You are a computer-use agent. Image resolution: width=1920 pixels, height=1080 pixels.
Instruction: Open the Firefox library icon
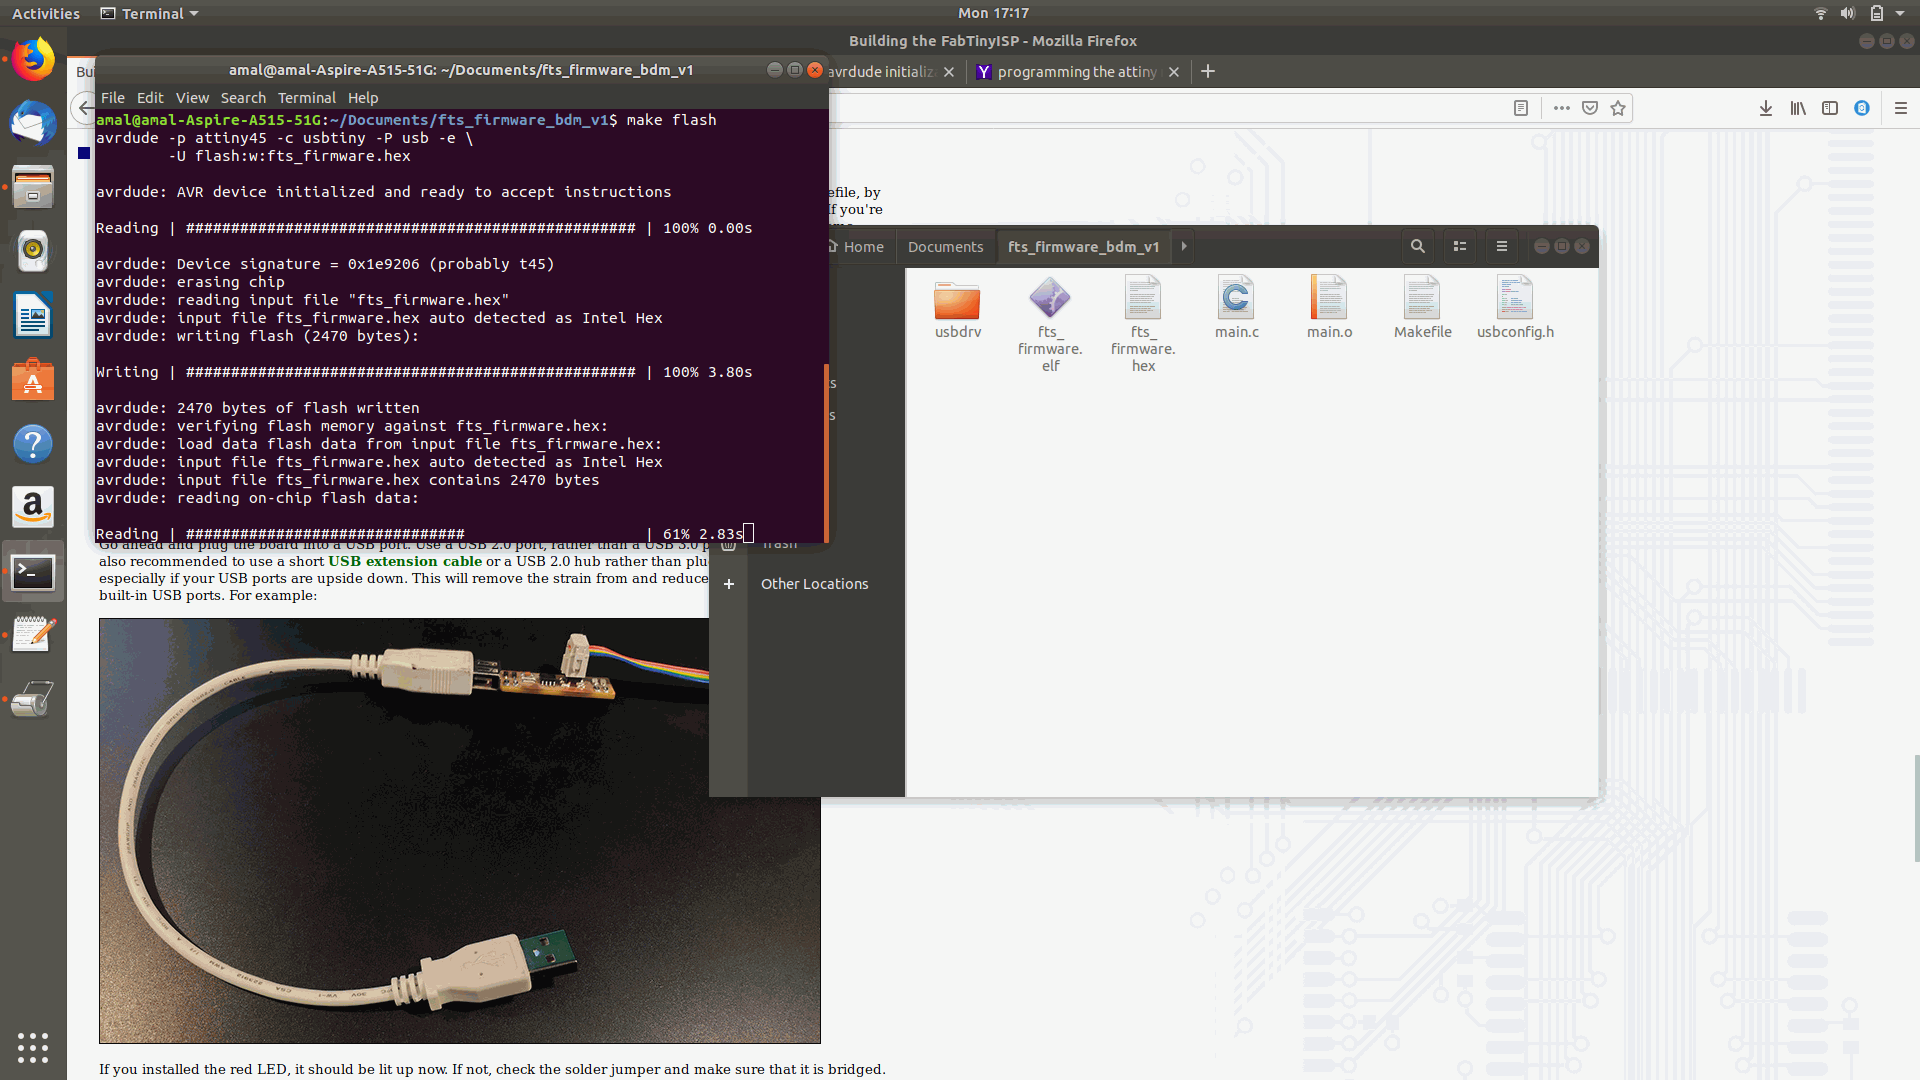pos(1798,108)
